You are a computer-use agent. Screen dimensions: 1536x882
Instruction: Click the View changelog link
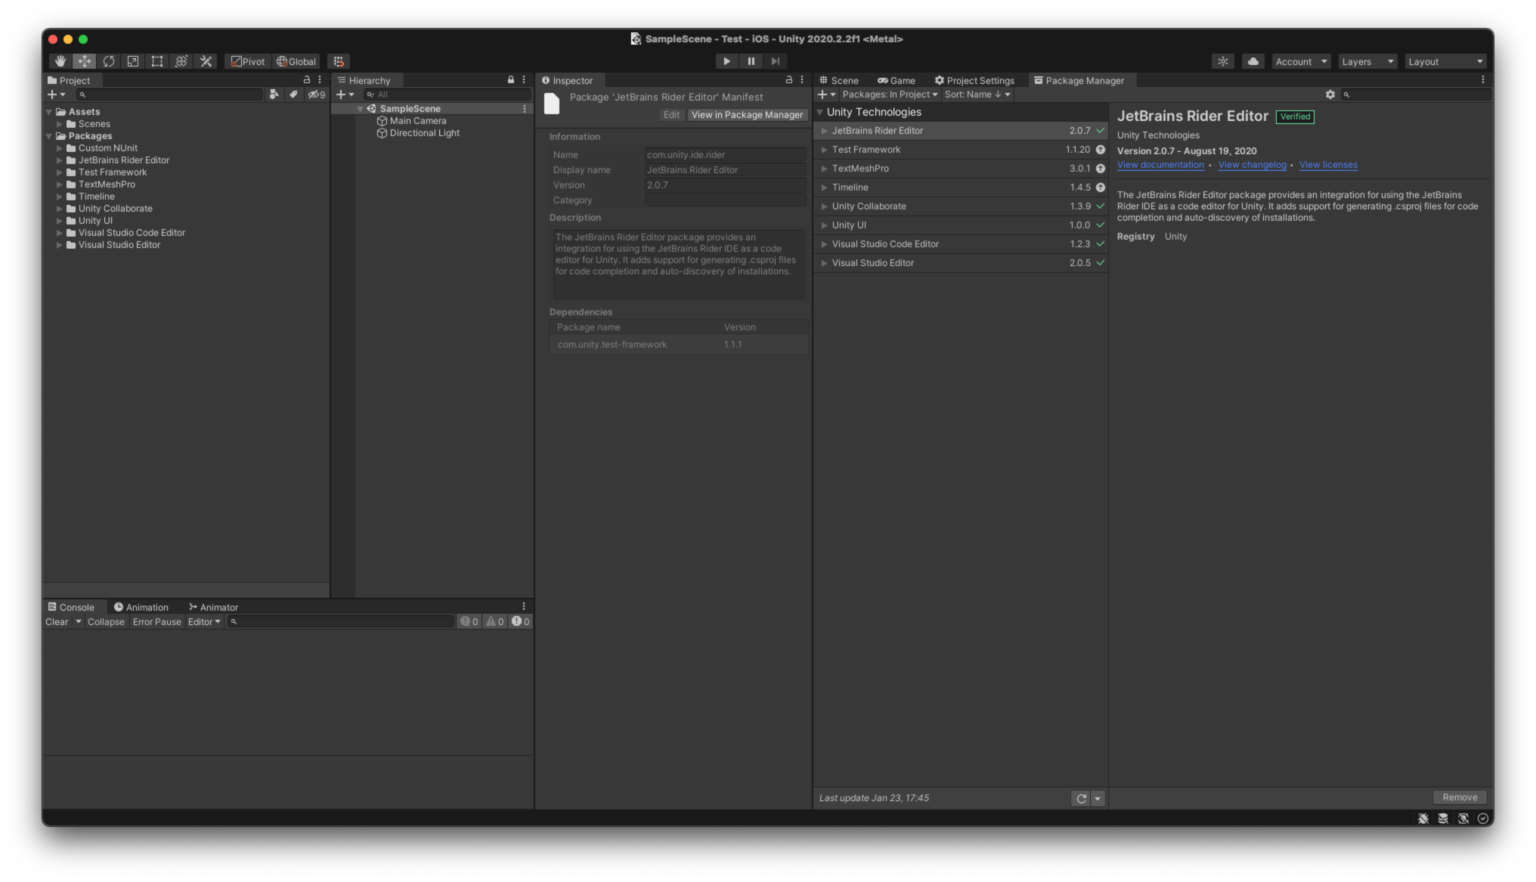(1251, 164)
